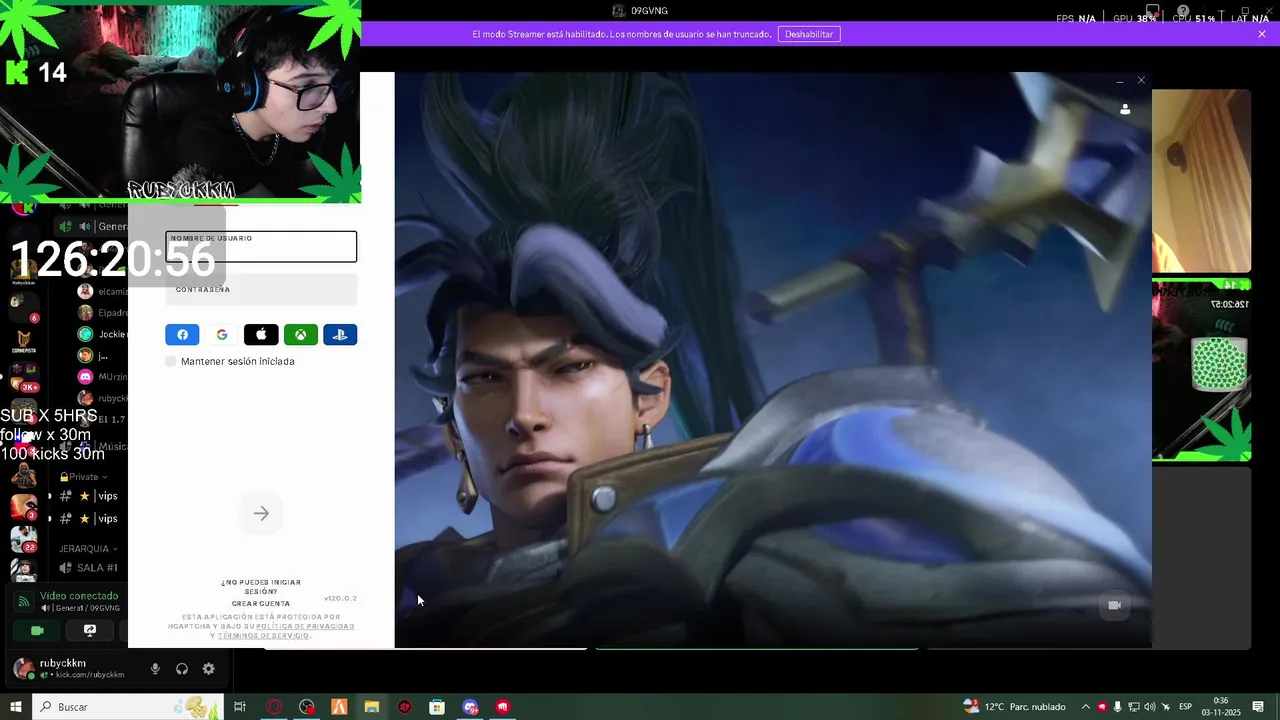Screen dimensions: 1280x720
Task: Open the volume icon in system tray
Action: tap(1149, 707)
